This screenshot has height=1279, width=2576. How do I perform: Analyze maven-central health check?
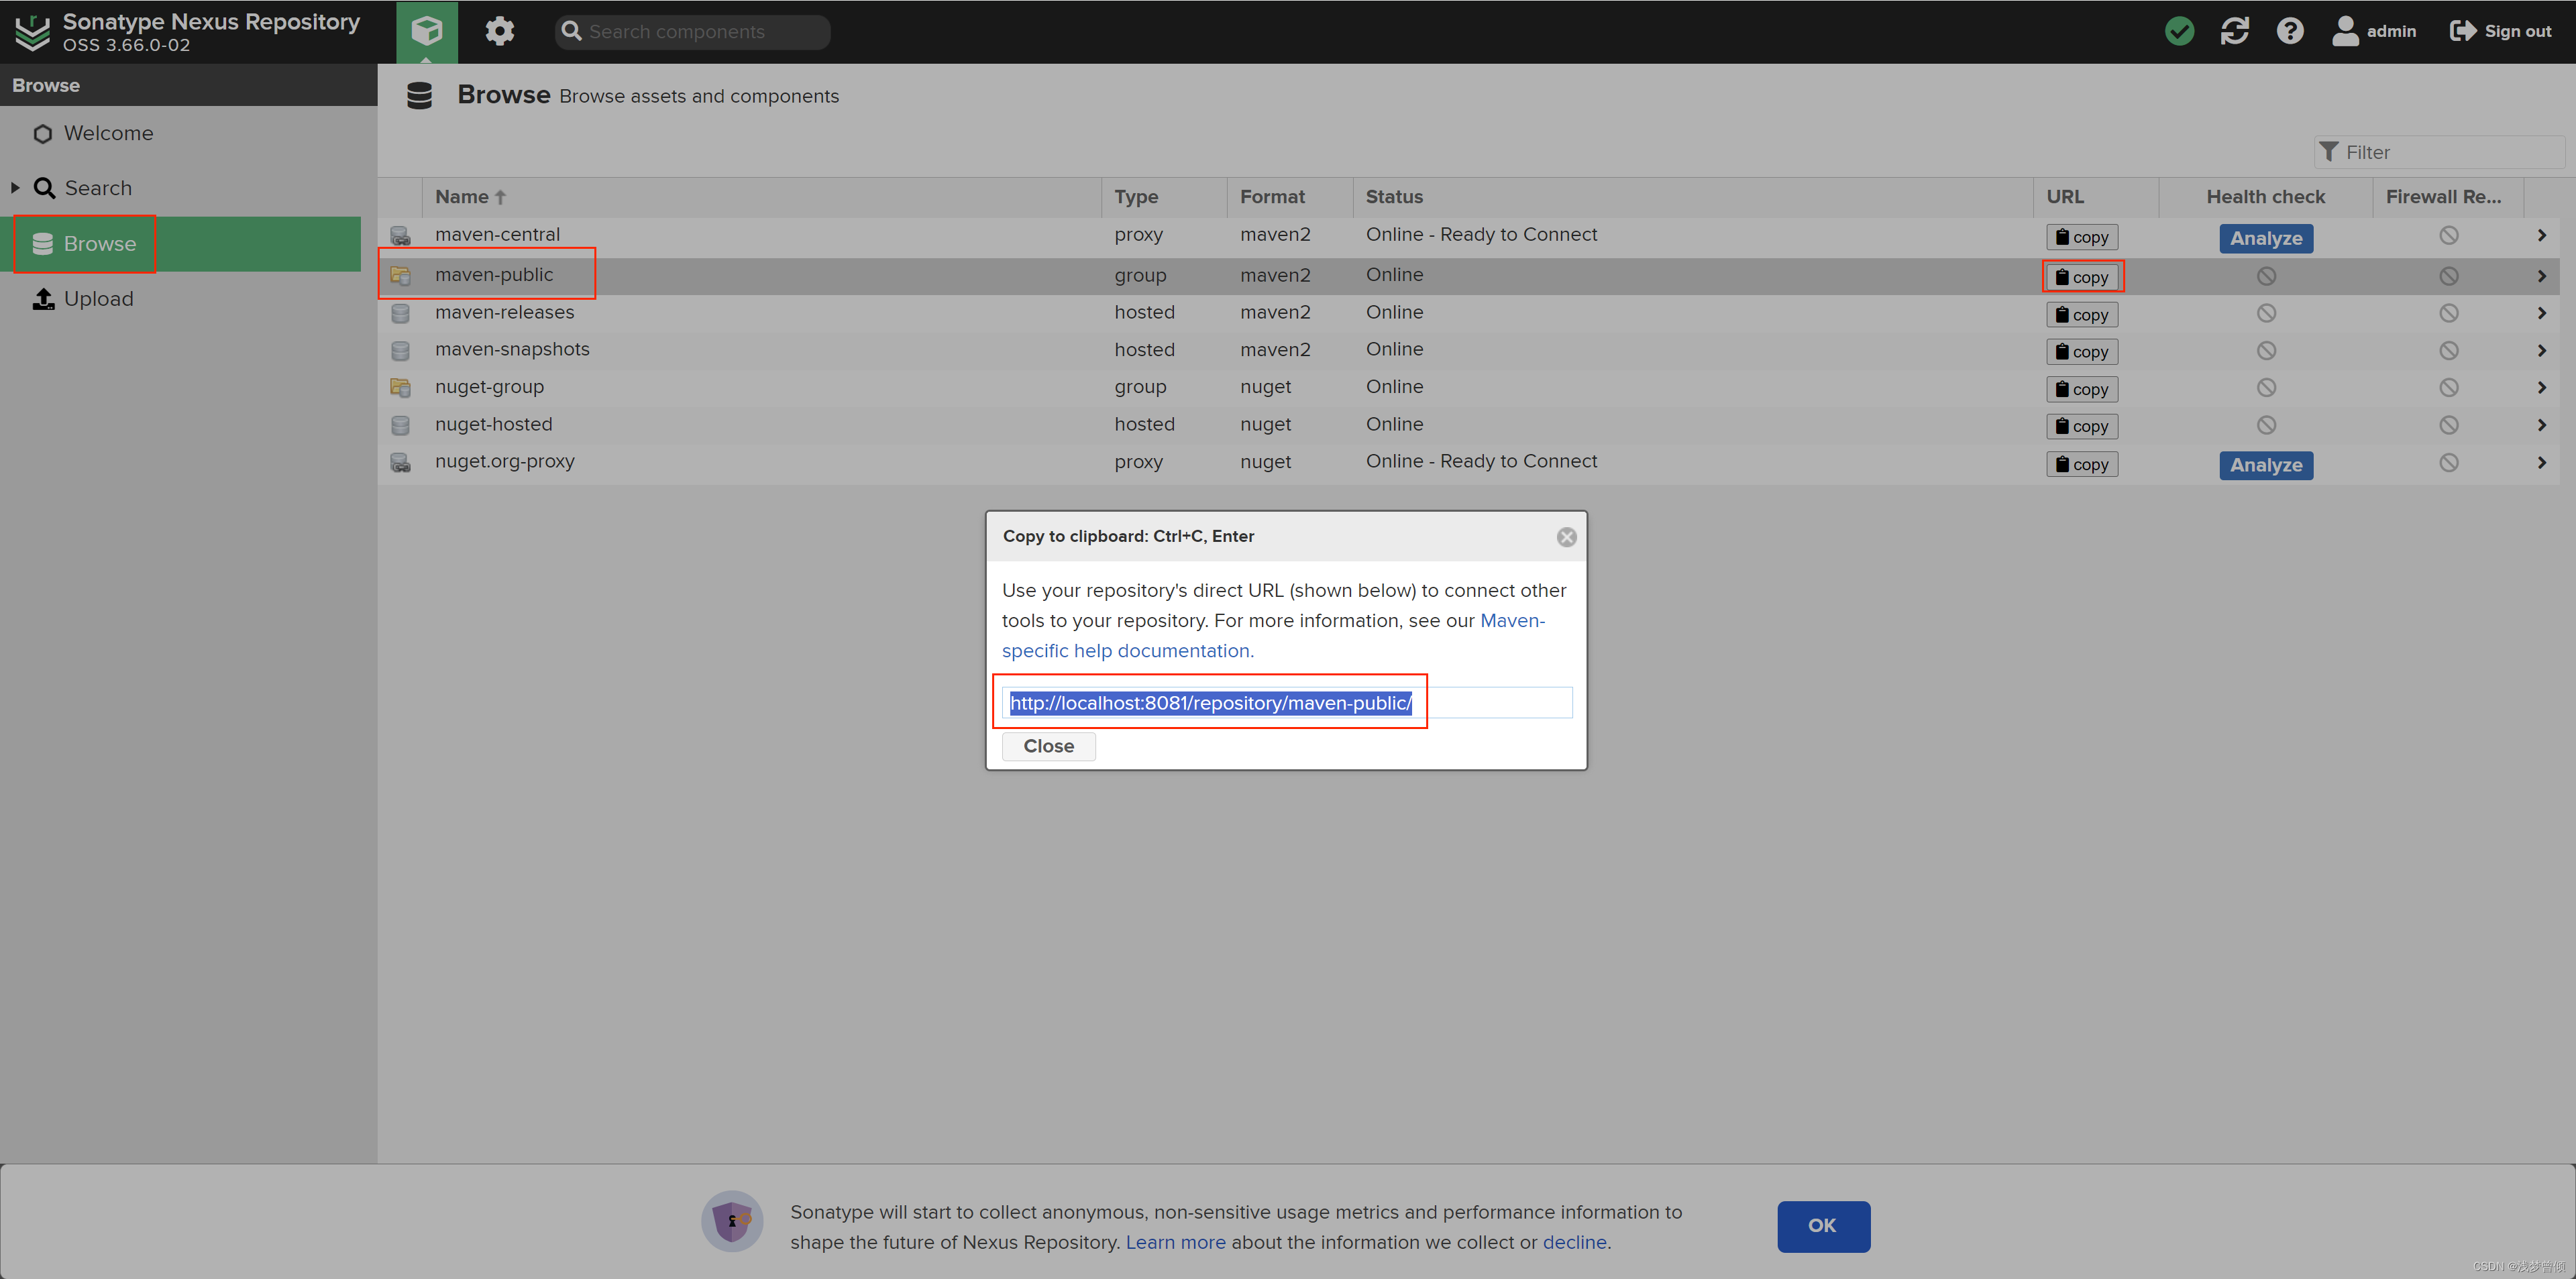[x=2266, y=238]
